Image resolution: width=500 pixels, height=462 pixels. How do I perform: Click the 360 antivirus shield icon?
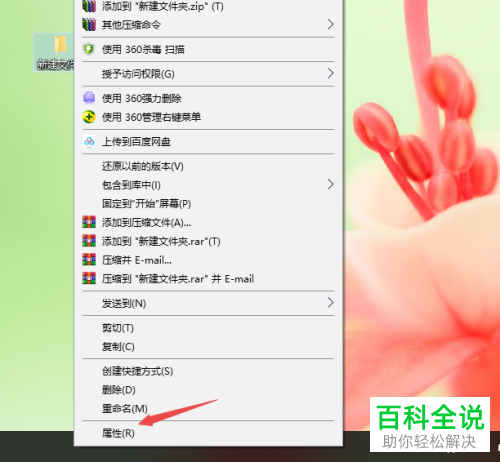click(x=89, y=49)
